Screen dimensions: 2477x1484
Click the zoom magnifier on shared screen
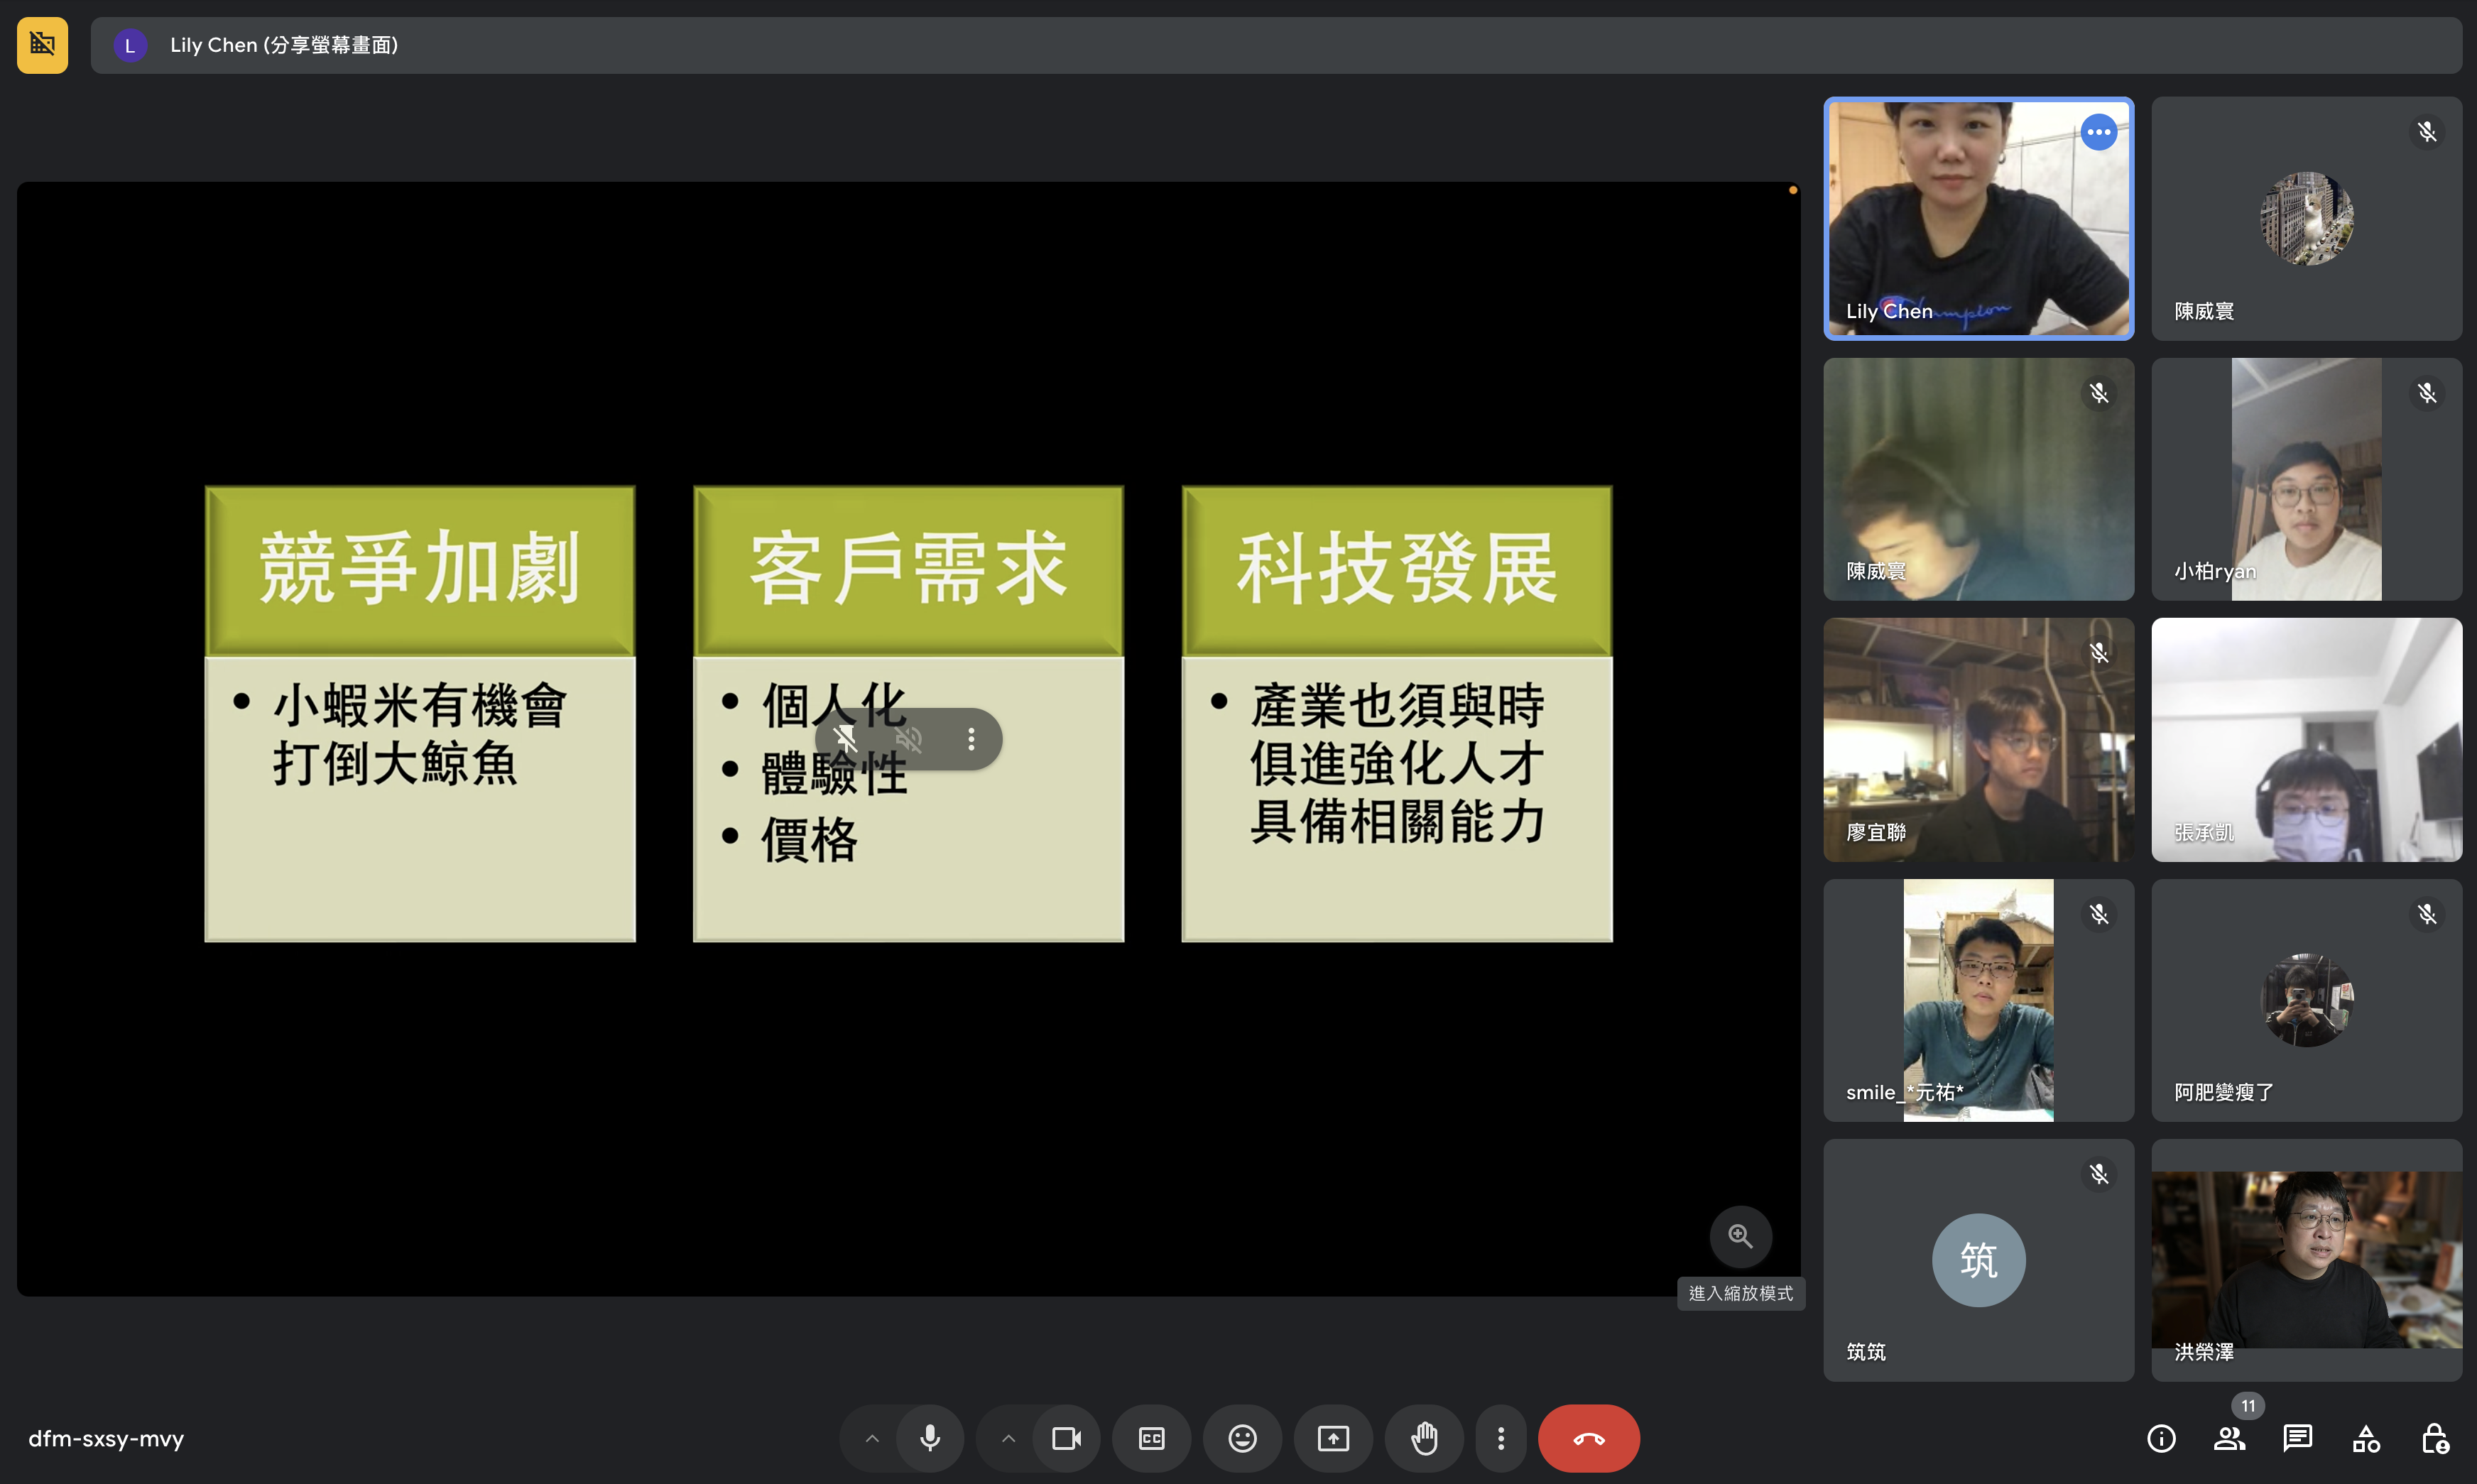point(1740,1236)
